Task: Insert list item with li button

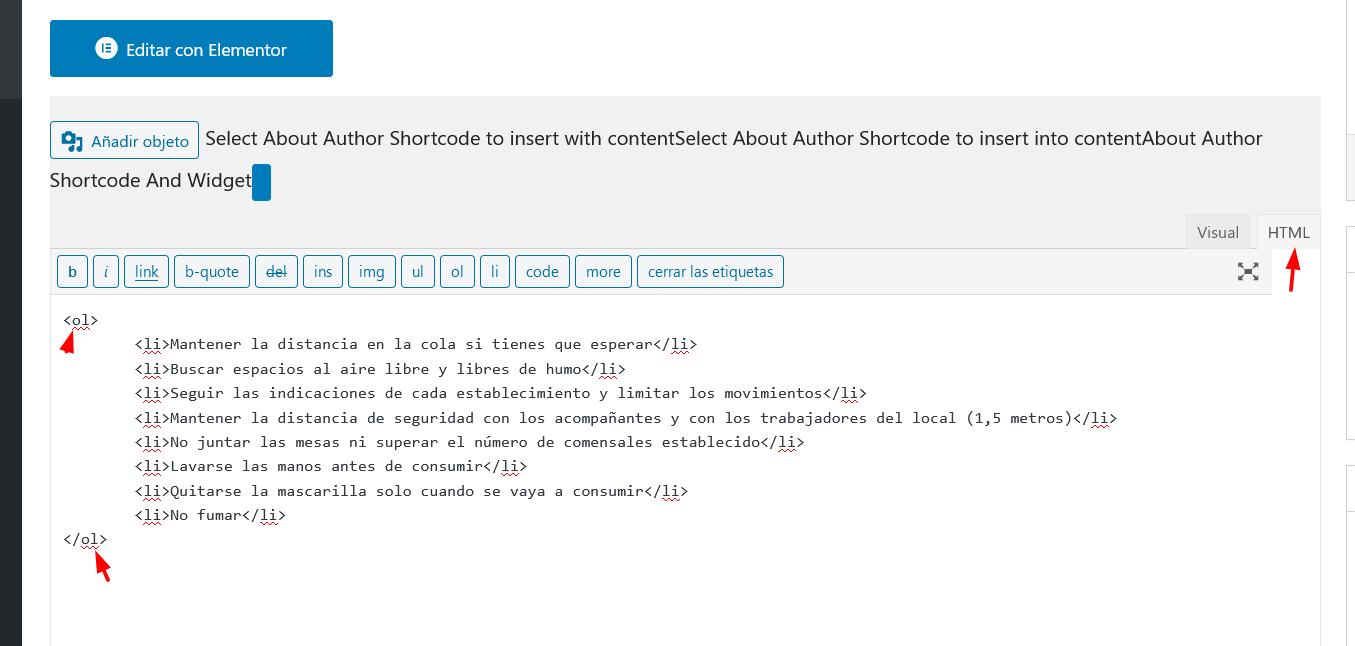Action: click(x=495, y=272)
